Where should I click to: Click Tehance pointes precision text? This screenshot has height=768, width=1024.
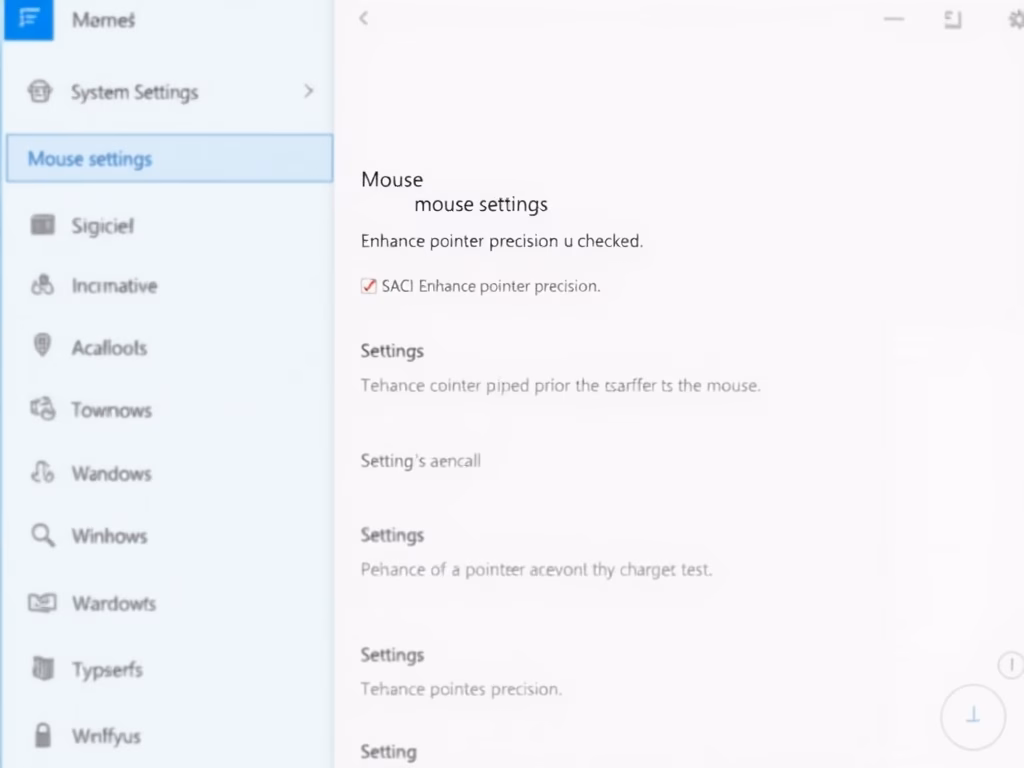461,689
